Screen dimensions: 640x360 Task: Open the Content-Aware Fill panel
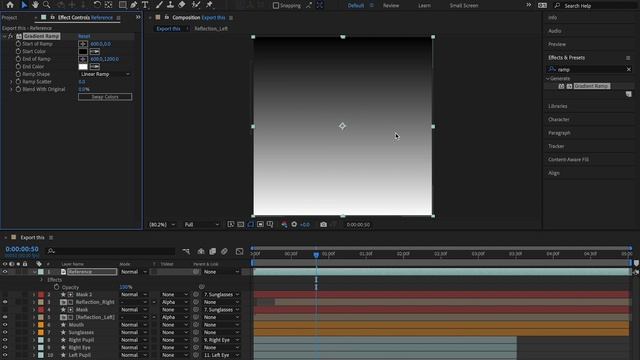568,160
